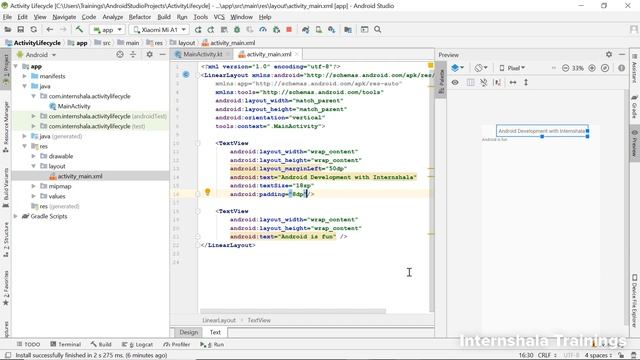Toggle autoconnect icon in Preview toolbar
The height and width of the screenshot is (360, 640).
[484, 82]
